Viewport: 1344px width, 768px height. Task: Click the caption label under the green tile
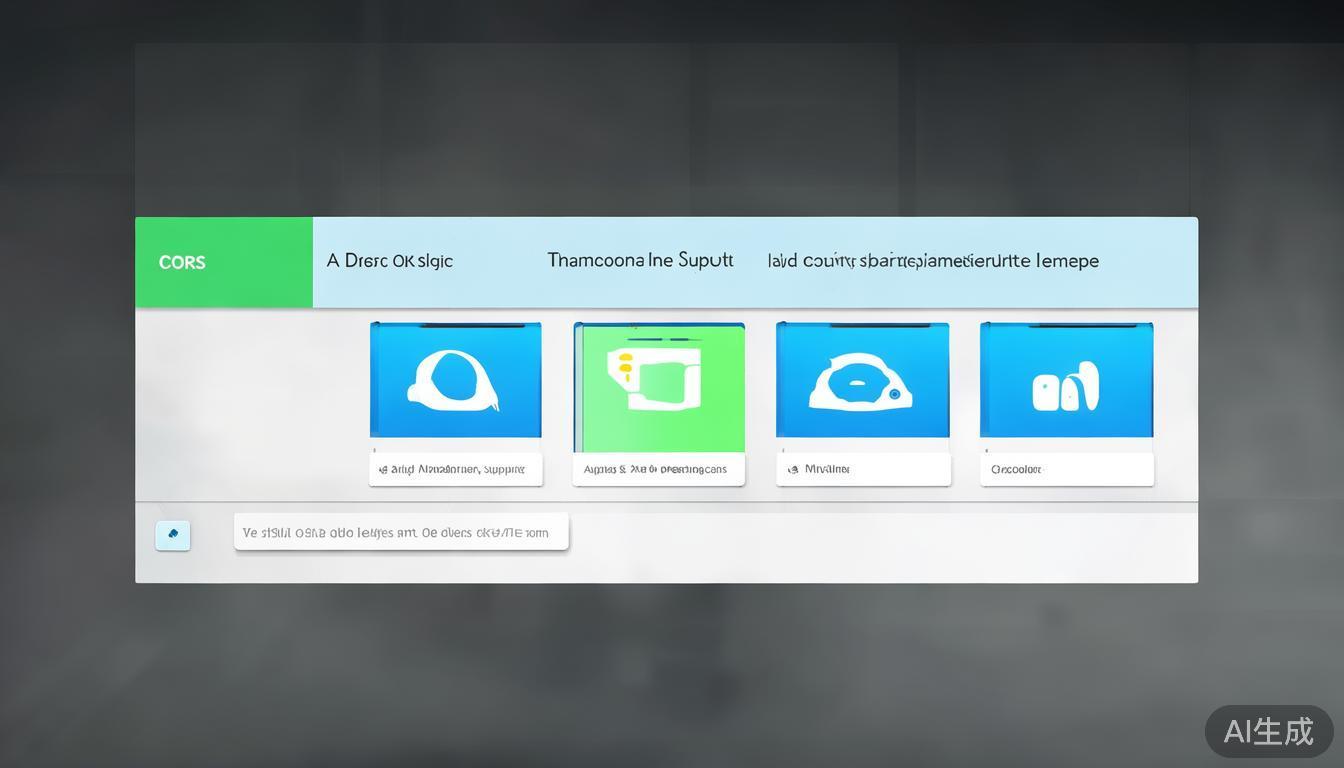(x=658, y=469)
